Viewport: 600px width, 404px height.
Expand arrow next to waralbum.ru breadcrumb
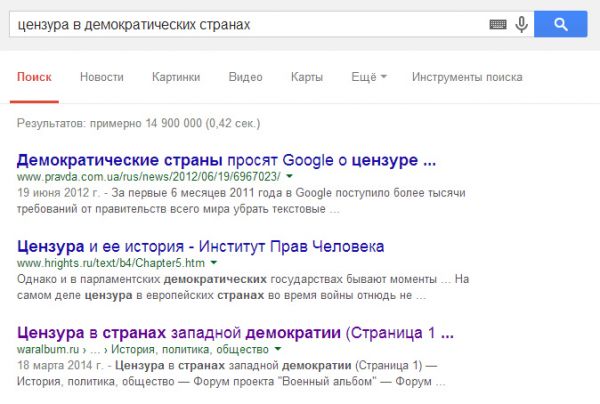point(278,349)
